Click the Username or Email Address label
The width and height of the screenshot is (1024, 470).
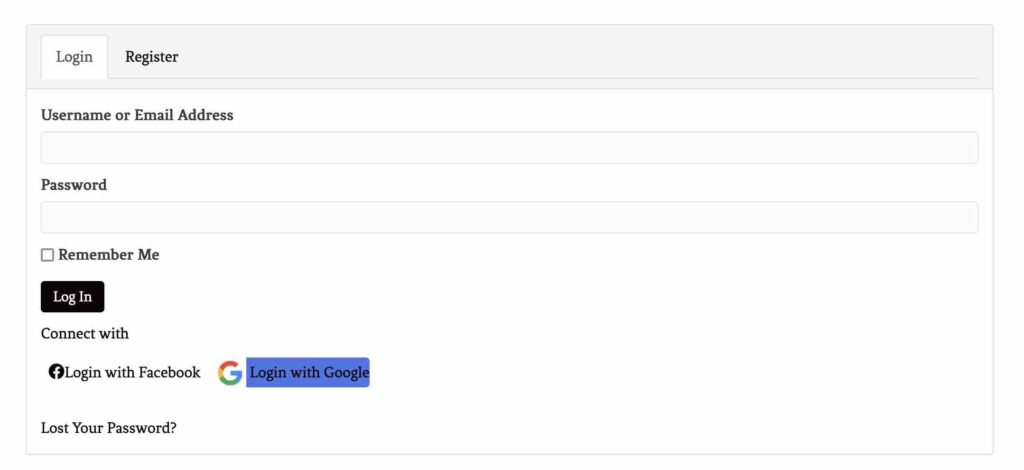pyautogui.click(x=137, y=115)
